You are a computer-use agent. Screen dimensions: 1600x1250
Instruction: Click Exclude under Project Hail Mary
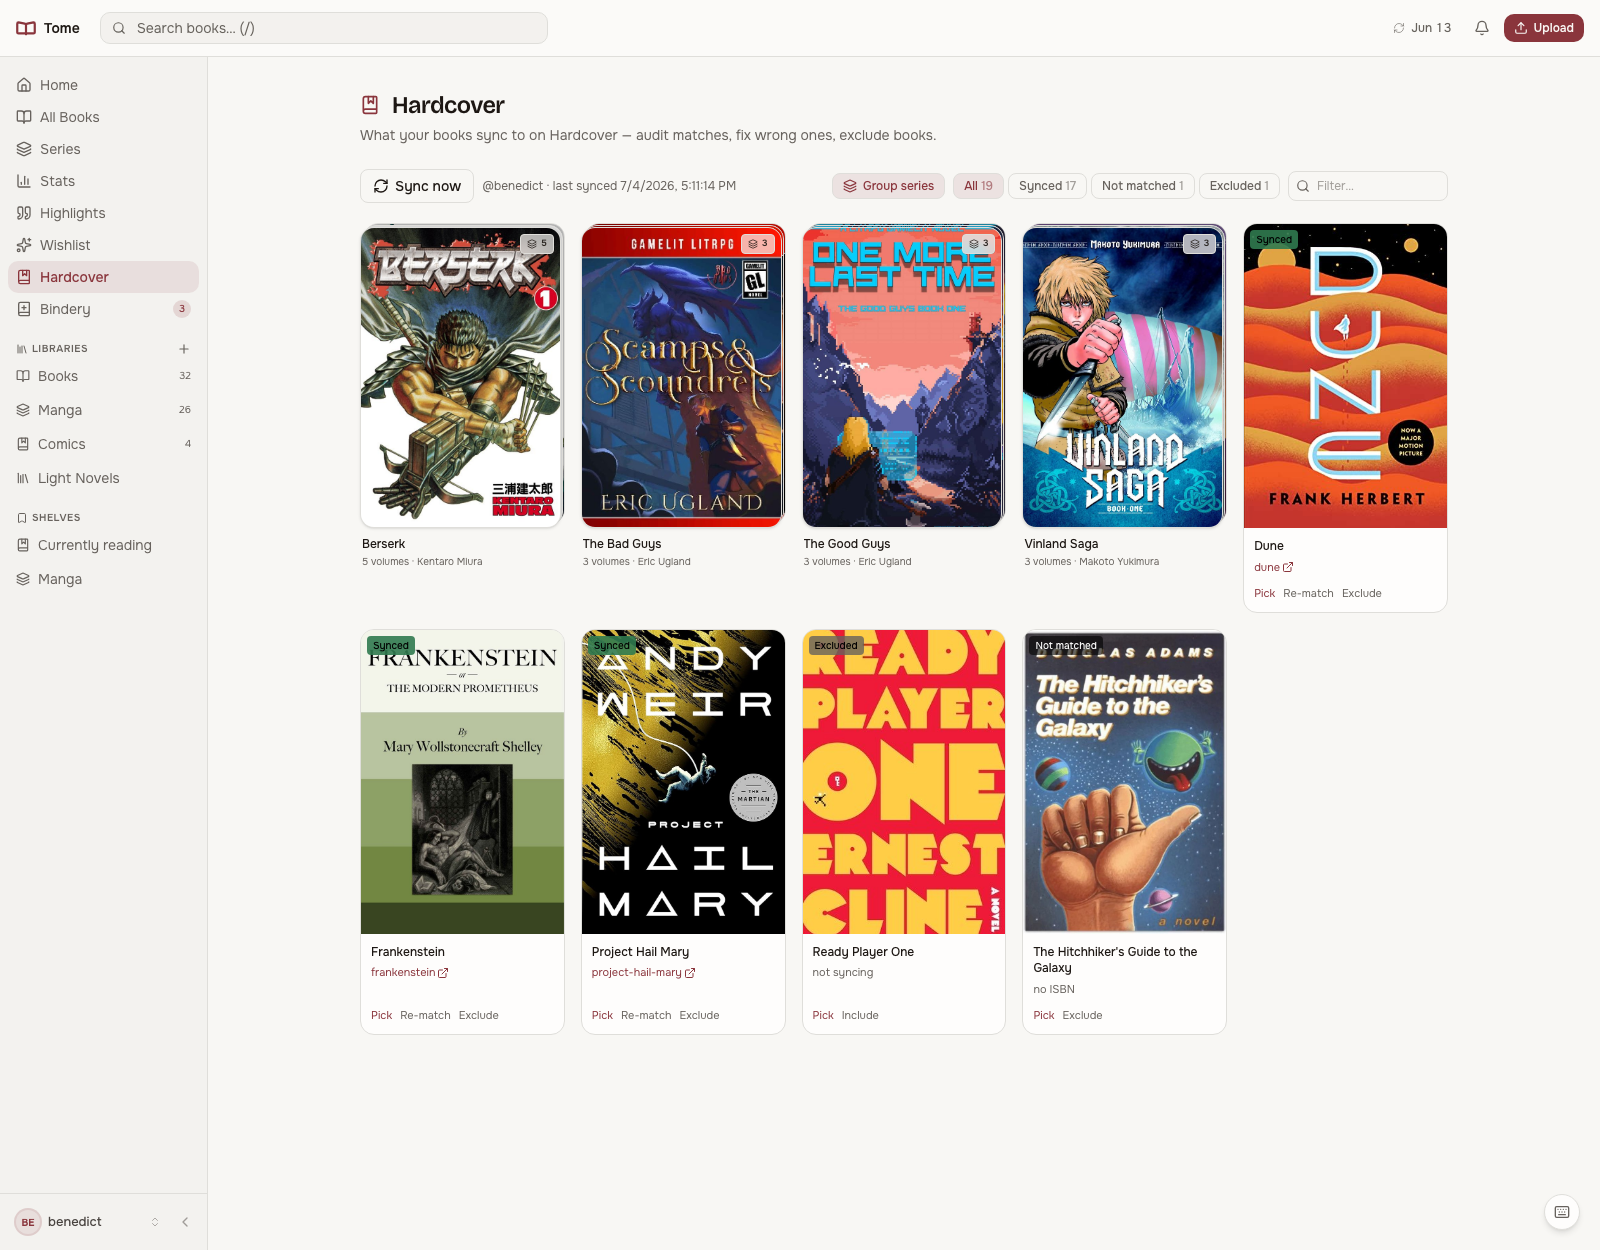point(699,1015)
